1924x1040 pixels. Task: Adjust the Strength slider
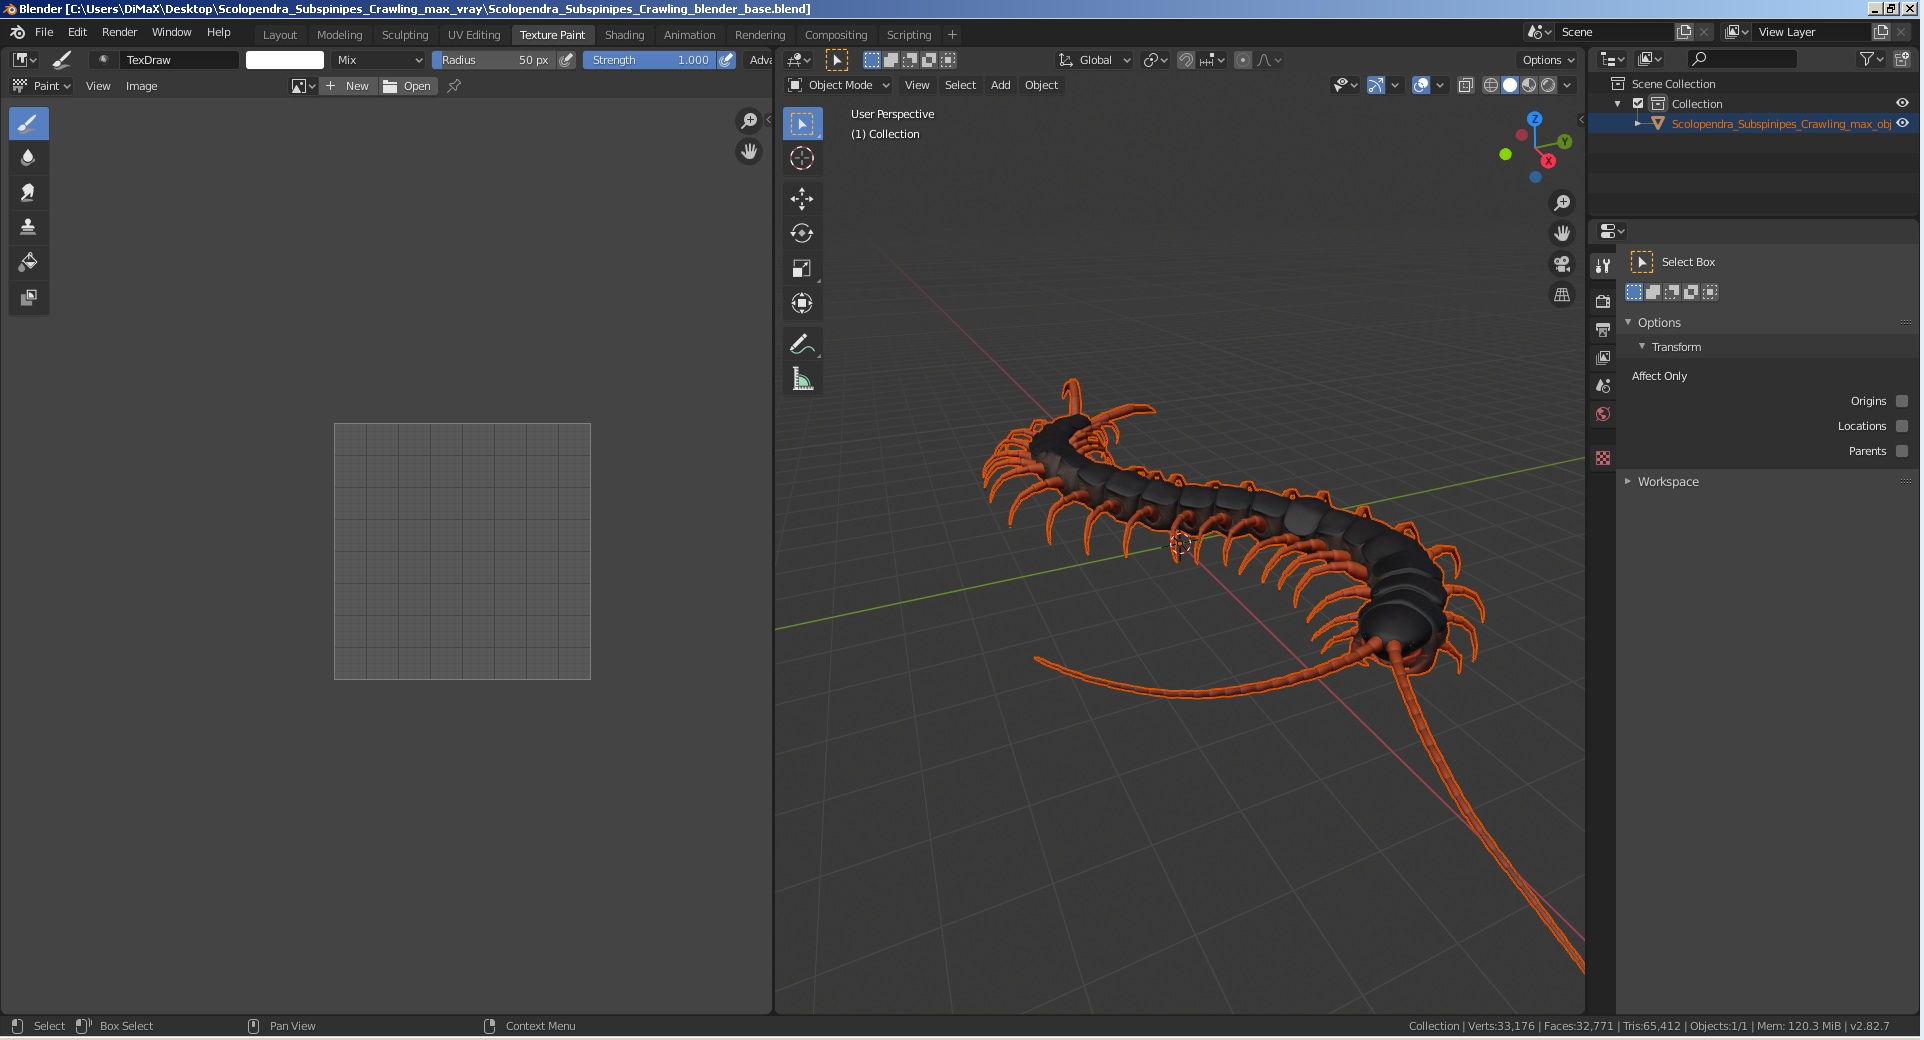[x=650, y=60]
